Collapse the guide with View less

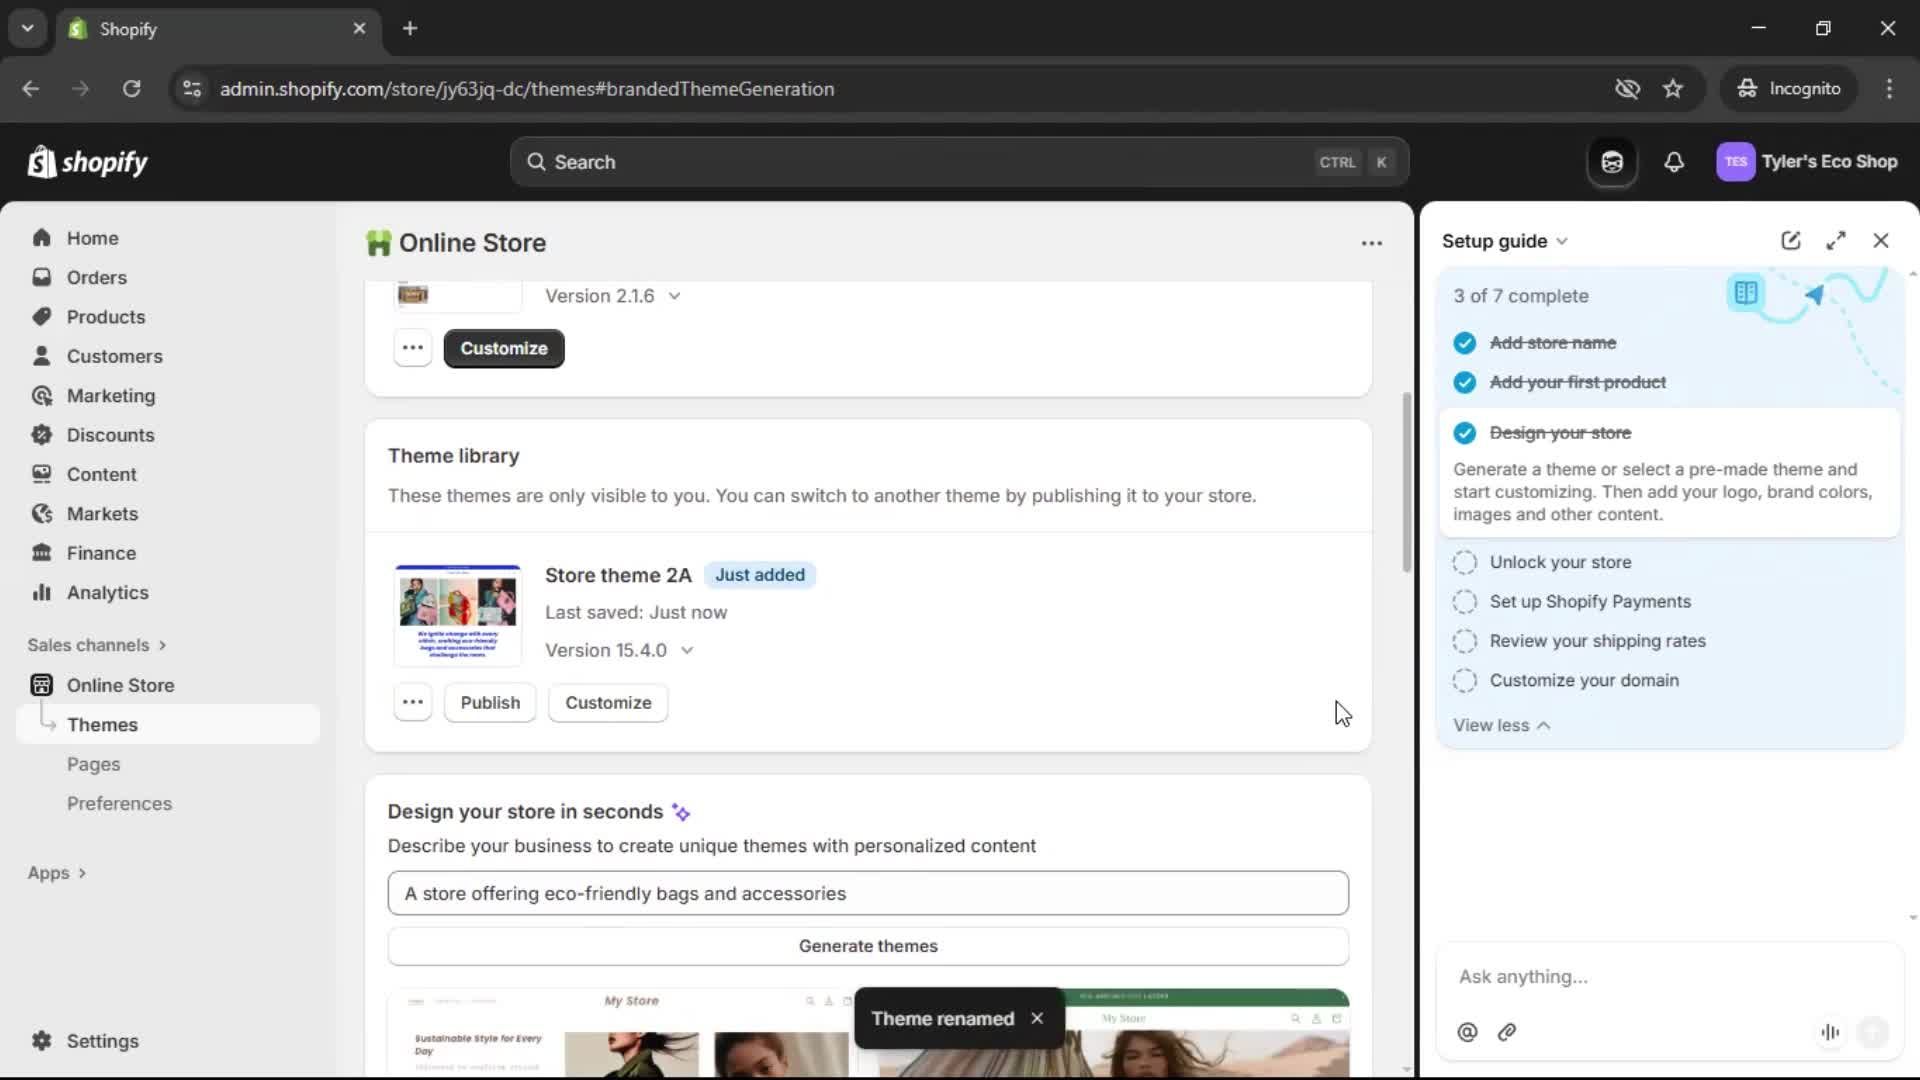coord(1501,725)
